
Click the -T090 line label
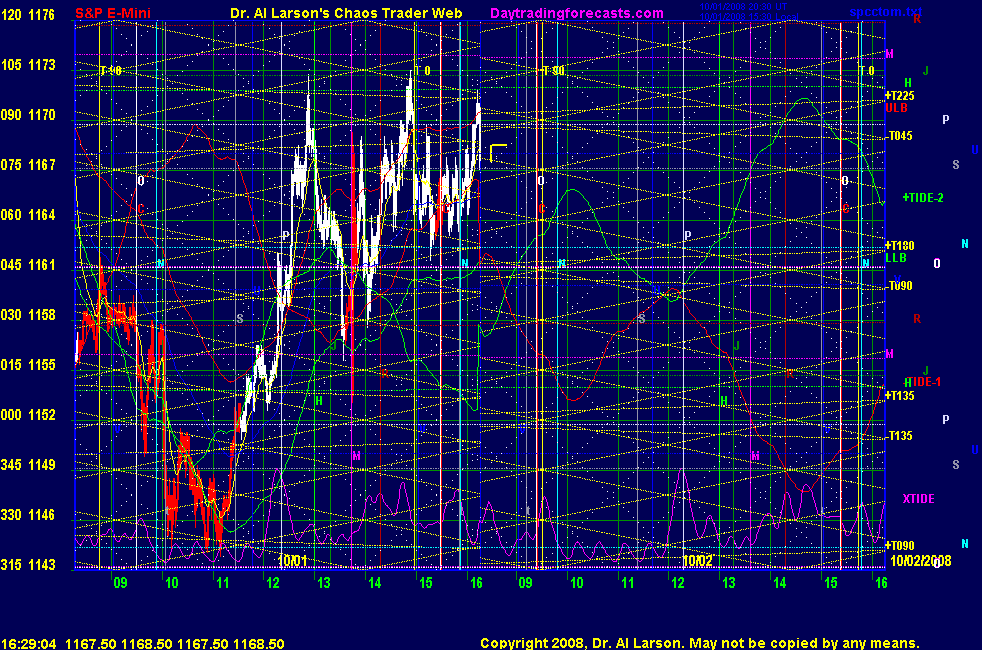[899, 286]
